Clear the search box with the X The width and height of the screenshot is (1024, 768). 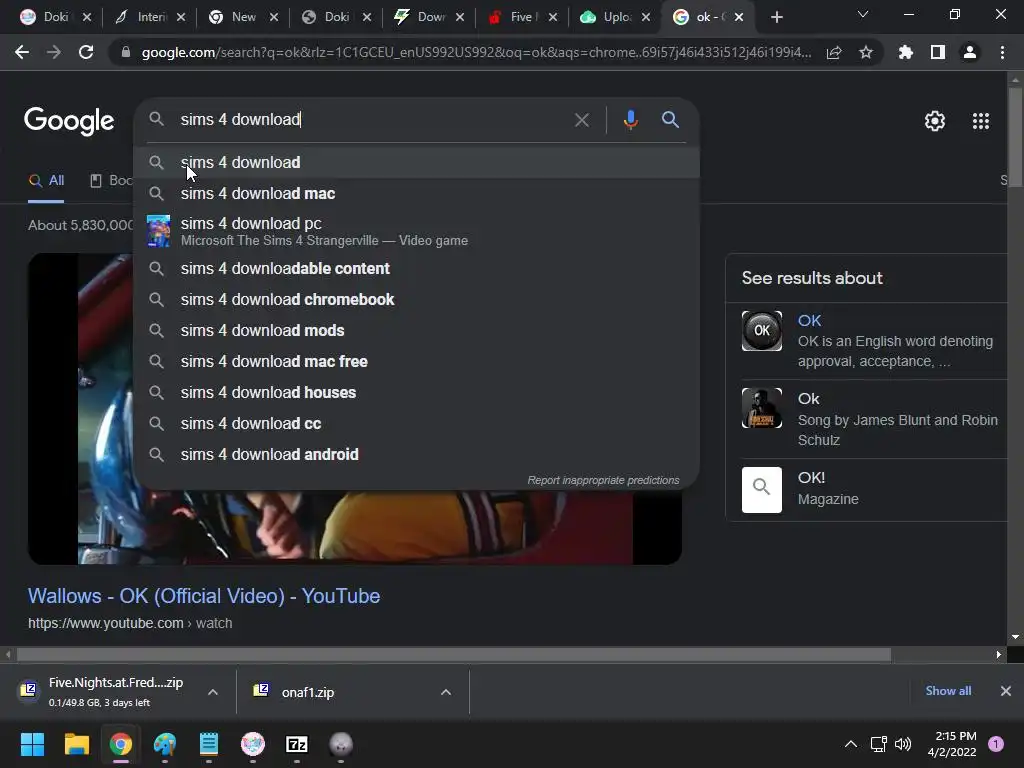pyautogui.click(x=581, y=120)
